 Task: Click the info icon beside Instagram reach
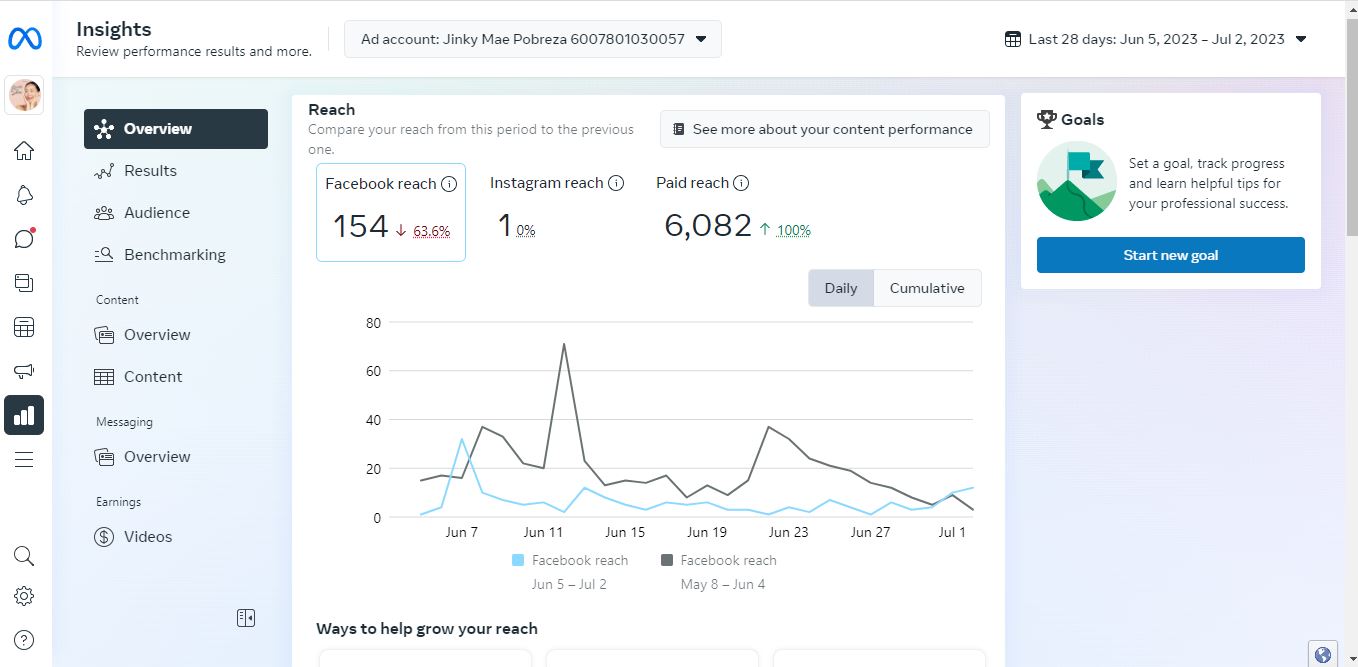616,183
